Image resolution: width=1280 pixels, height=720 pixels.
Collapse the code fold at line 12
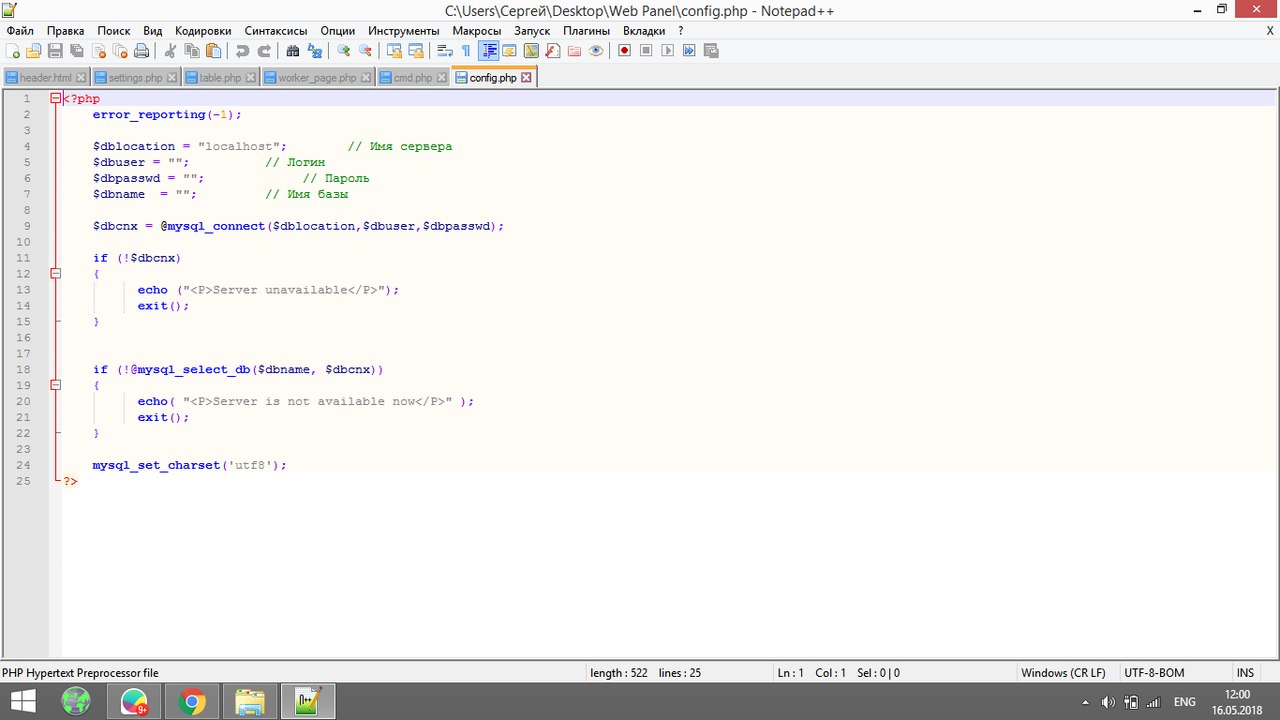(56, 274)
